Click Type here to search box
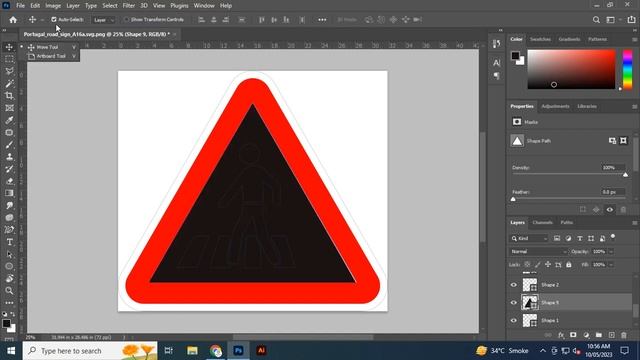Image resolution: width=640 pixels, height=360 pixels. point(90,351)
